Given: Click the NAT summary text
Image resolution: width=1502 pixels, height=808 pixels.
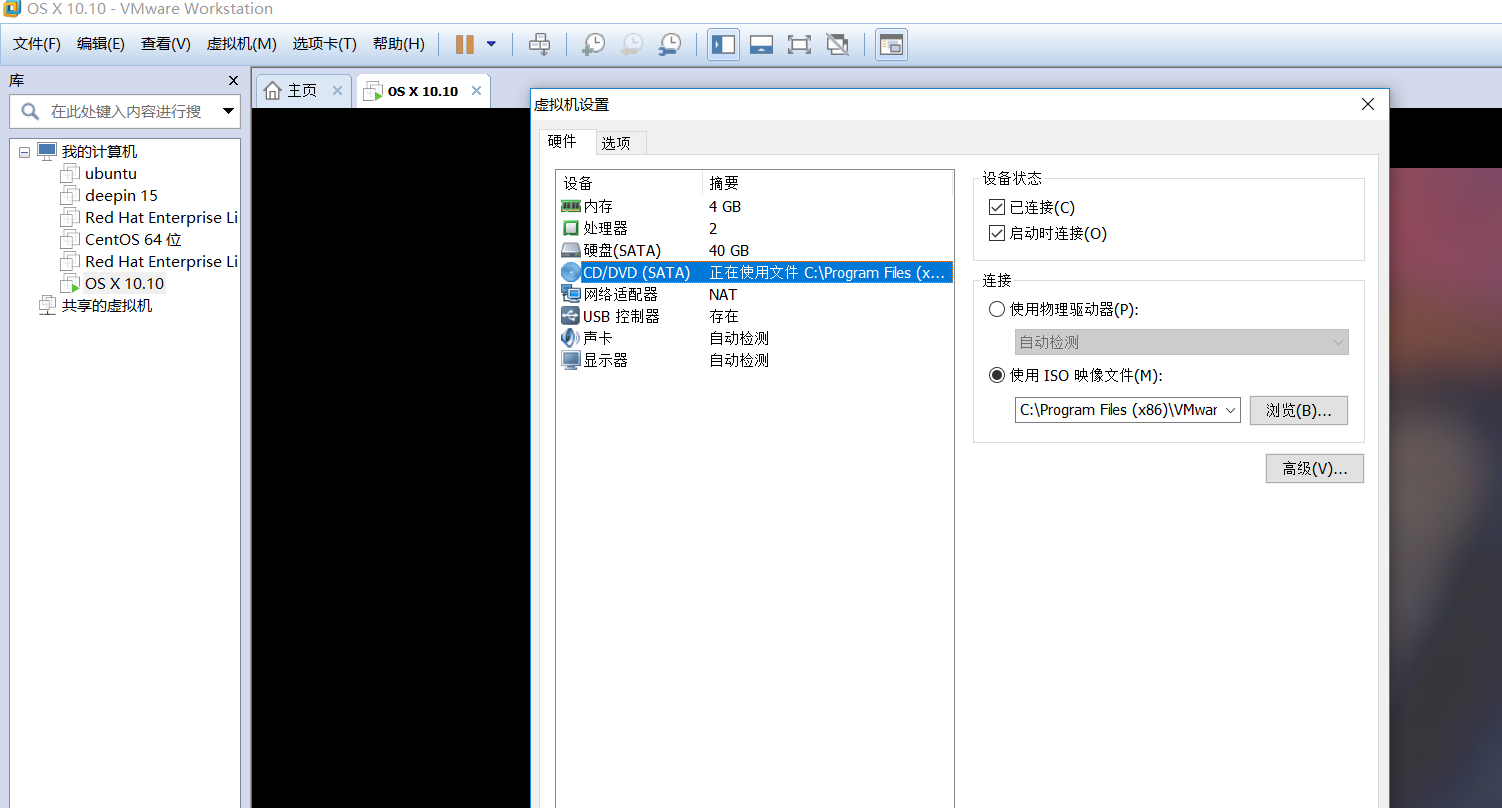Looking at the screenshot, I should (723, 295).
